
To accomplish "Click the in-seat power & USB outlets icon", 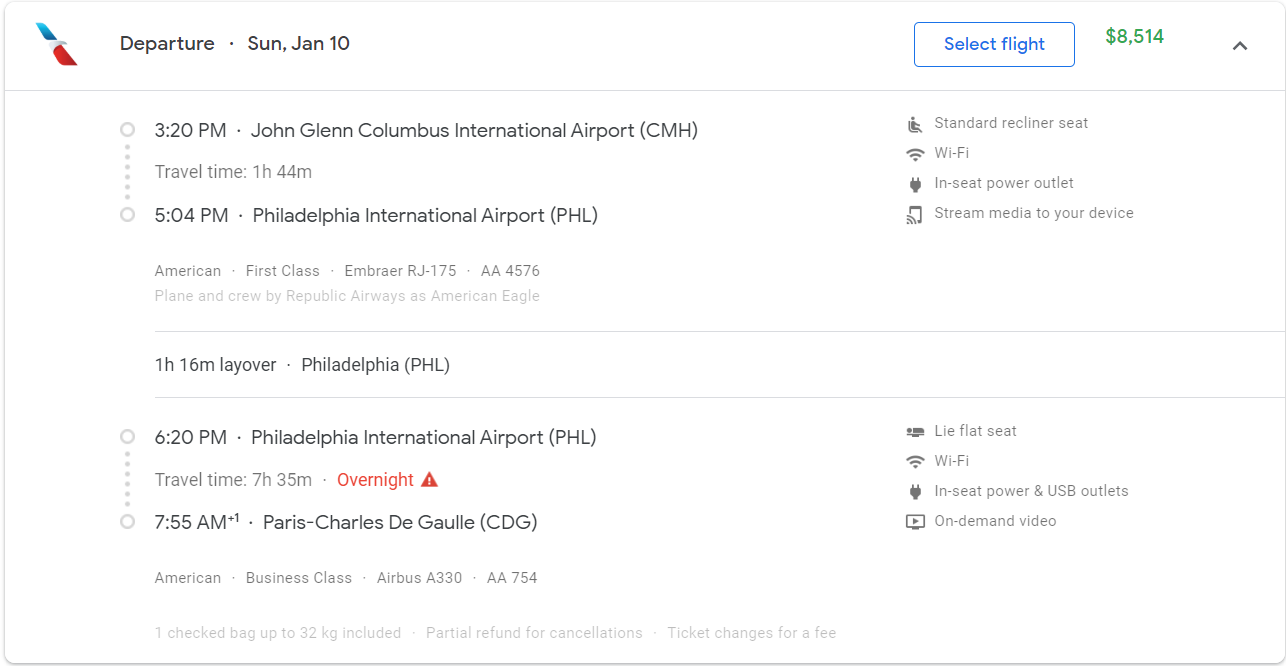I will pos(914,492).
